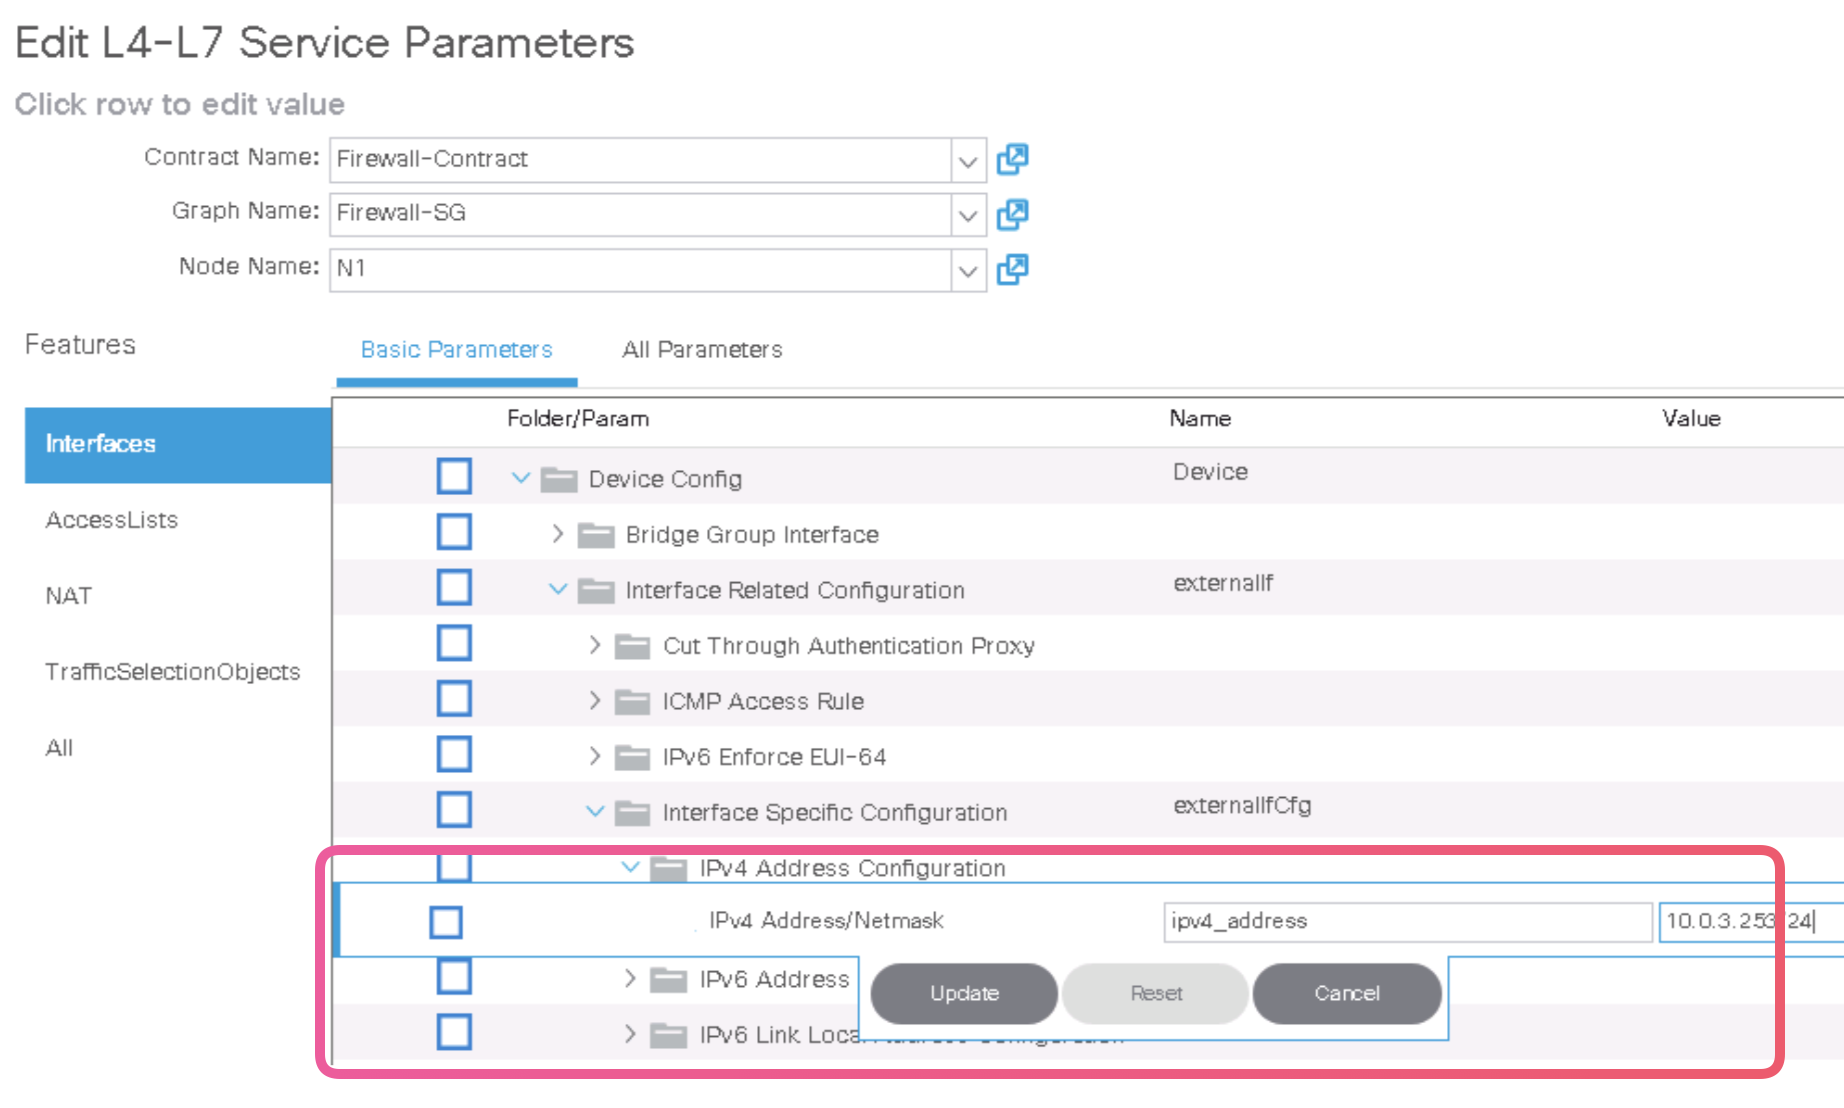This screenshot has height=1108, width=1844.
Task: Click Cut Through Authentication Proxy folder icon
Action: (632, 646)
